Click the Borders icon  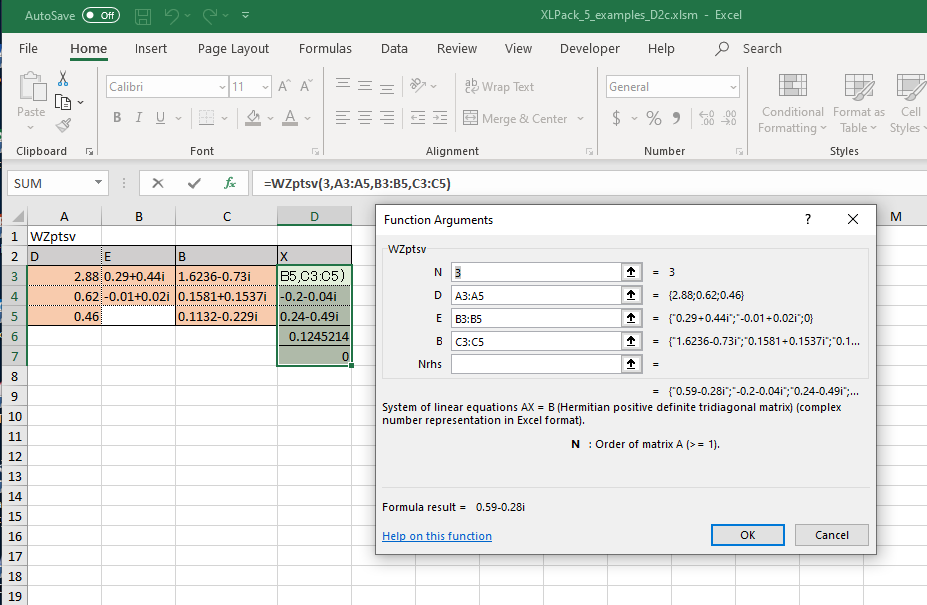[x=206, y=118]
